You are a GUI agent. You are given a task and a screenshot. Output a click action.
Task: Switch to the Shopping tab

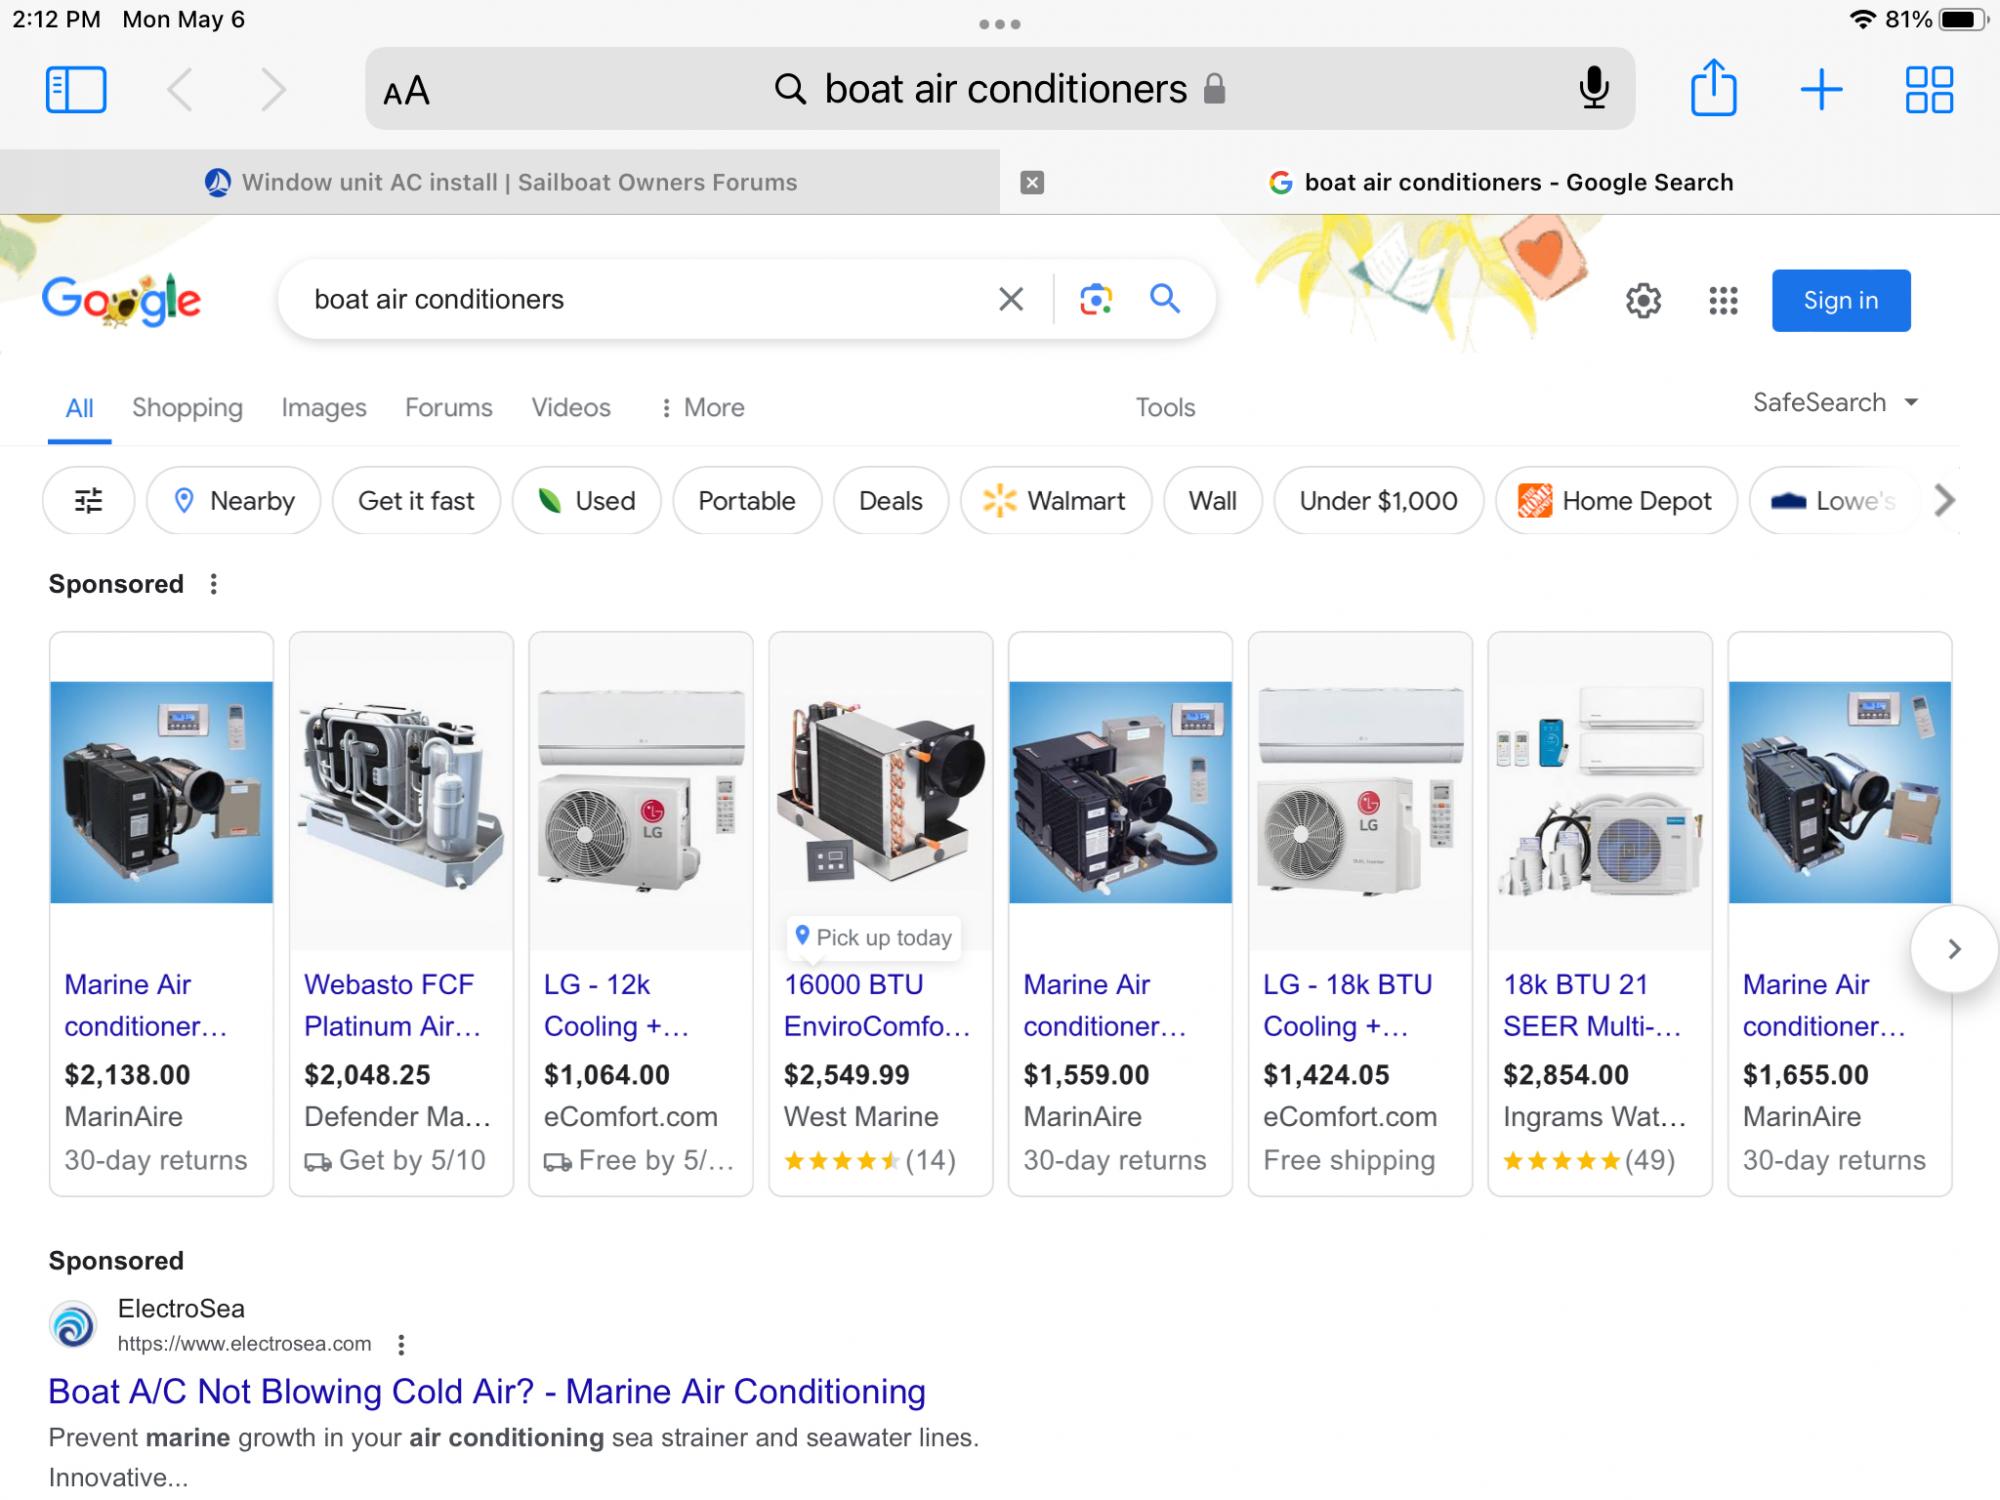[x=187, y=408]
